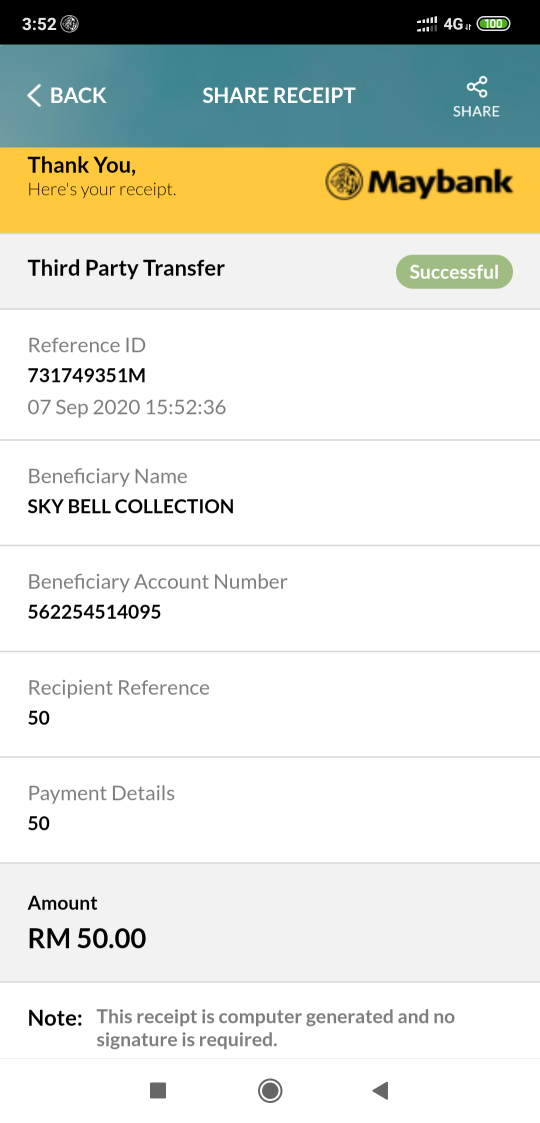Screen dimensions: 540x1123
Task: Tap the Third Party Transfer heading
Action: (x=126, y=269)
